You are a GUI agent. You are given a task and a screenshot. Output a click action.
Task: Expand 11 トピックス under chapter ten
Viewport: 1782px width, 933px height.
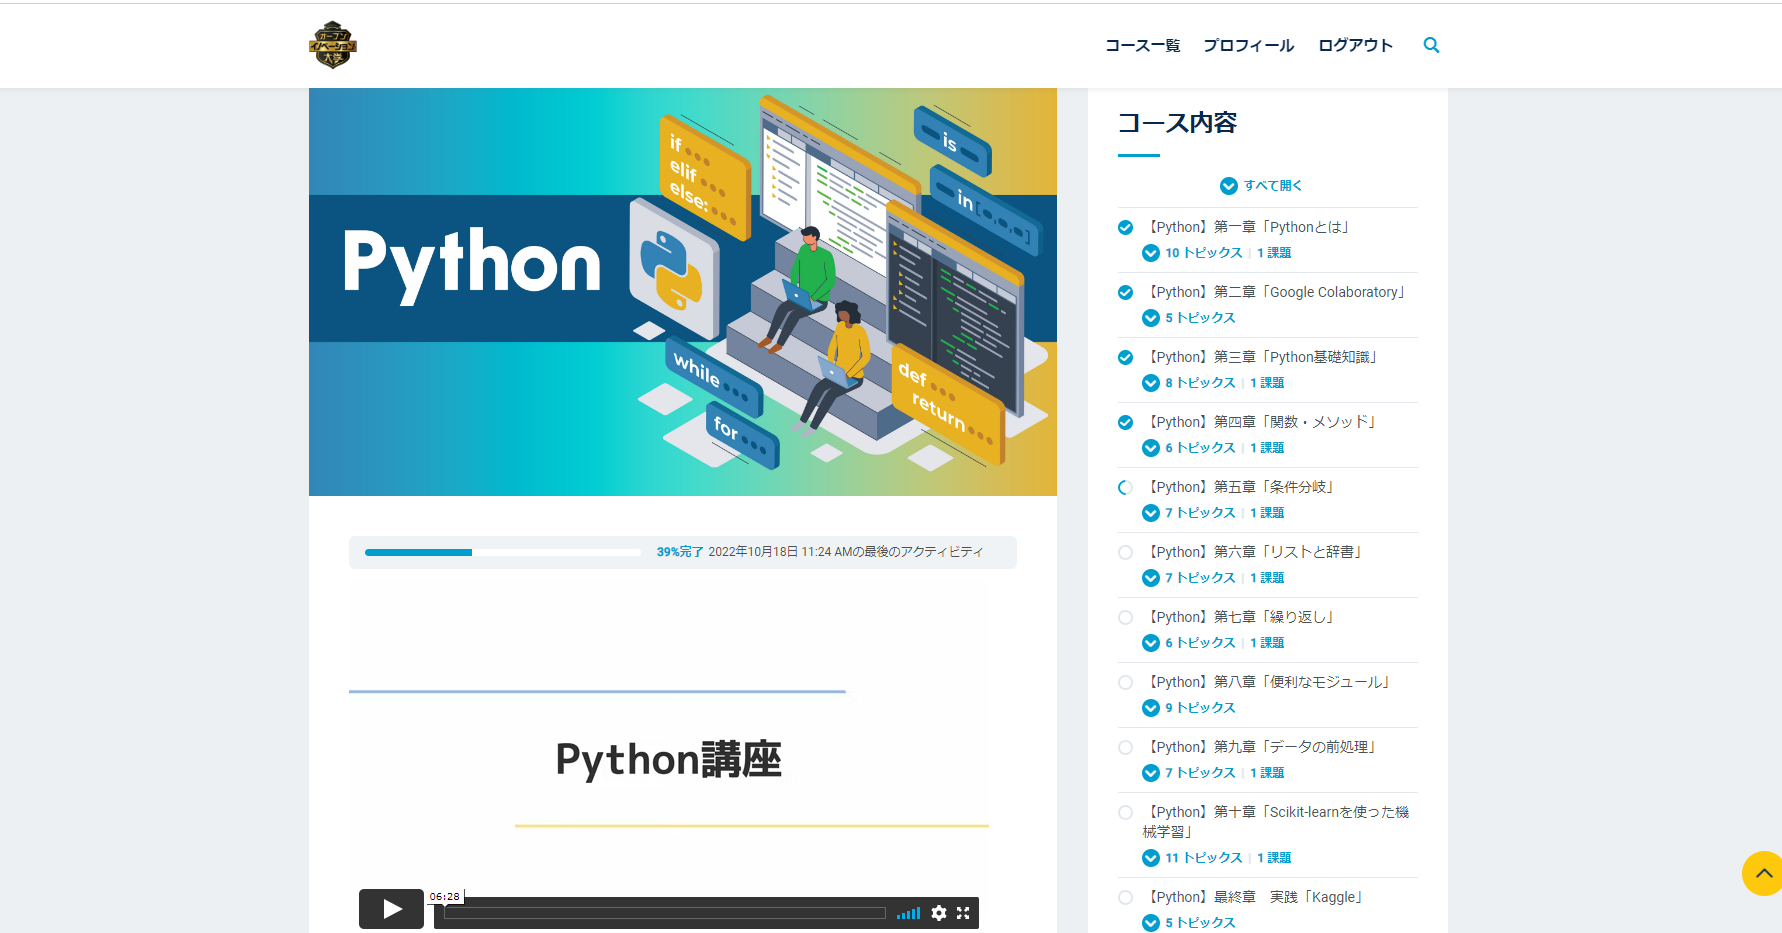coord(1192,858)
